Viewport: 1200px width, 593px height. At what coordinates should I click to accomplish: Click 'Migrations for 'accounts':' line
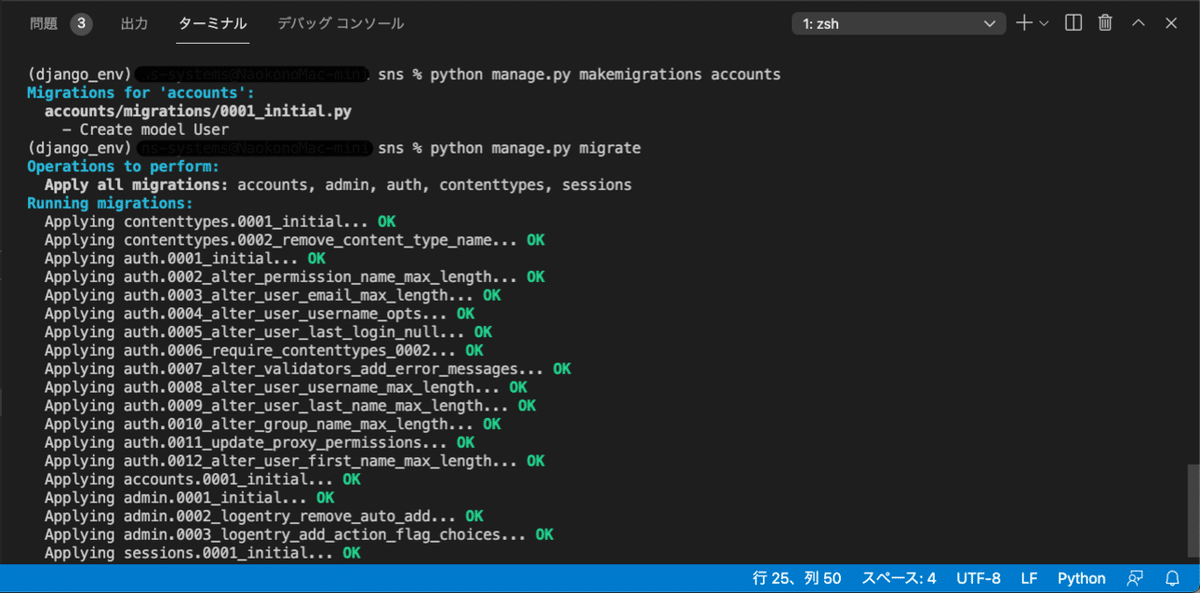141,93
